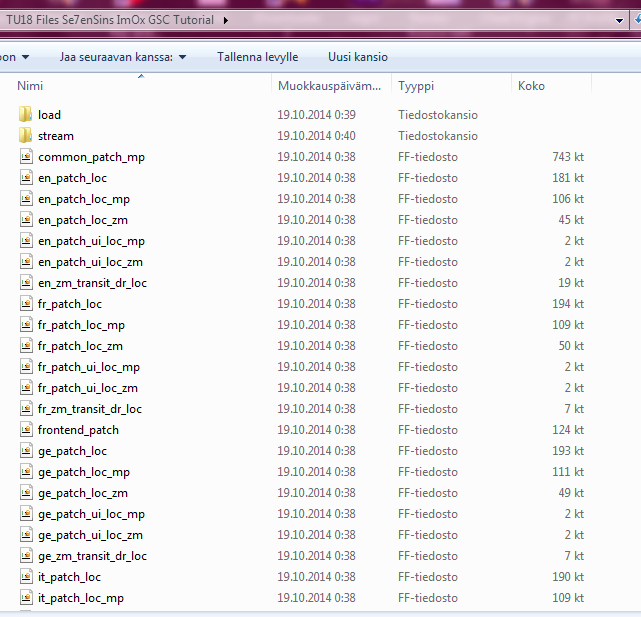Click the Tiedostokansio type of load folder

[438, 114]
